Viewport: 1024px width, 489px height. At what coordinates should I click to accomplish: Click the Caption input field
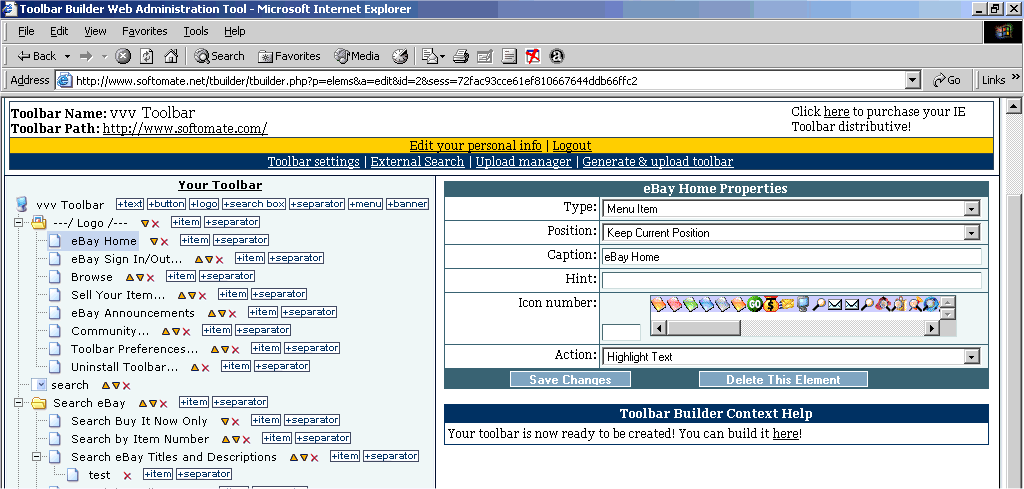pyautogui.click(x=792, y=257)
